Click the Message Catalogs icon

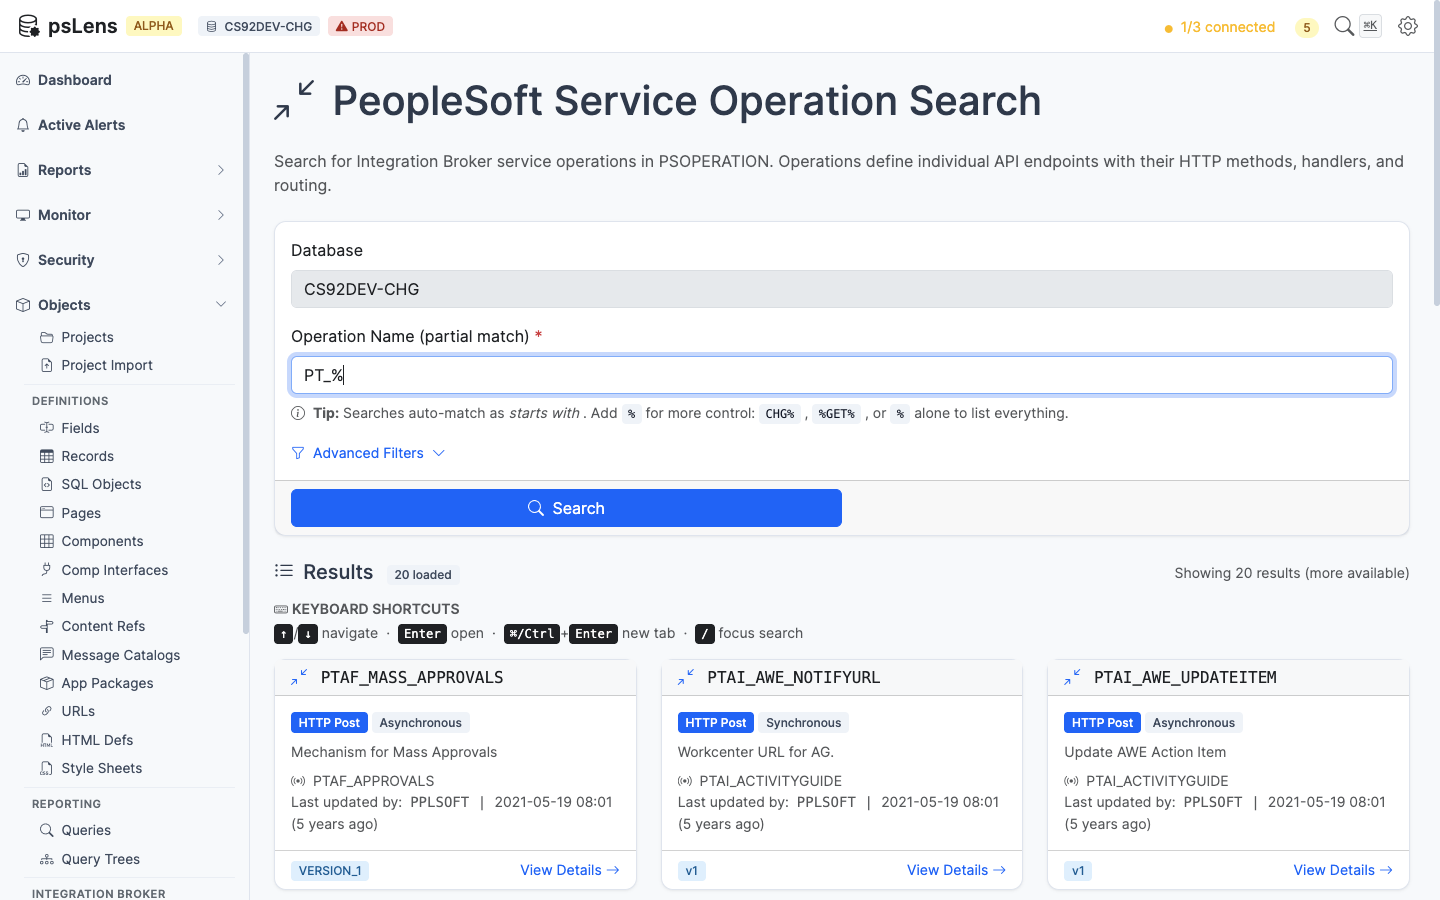tap(47, 655)
